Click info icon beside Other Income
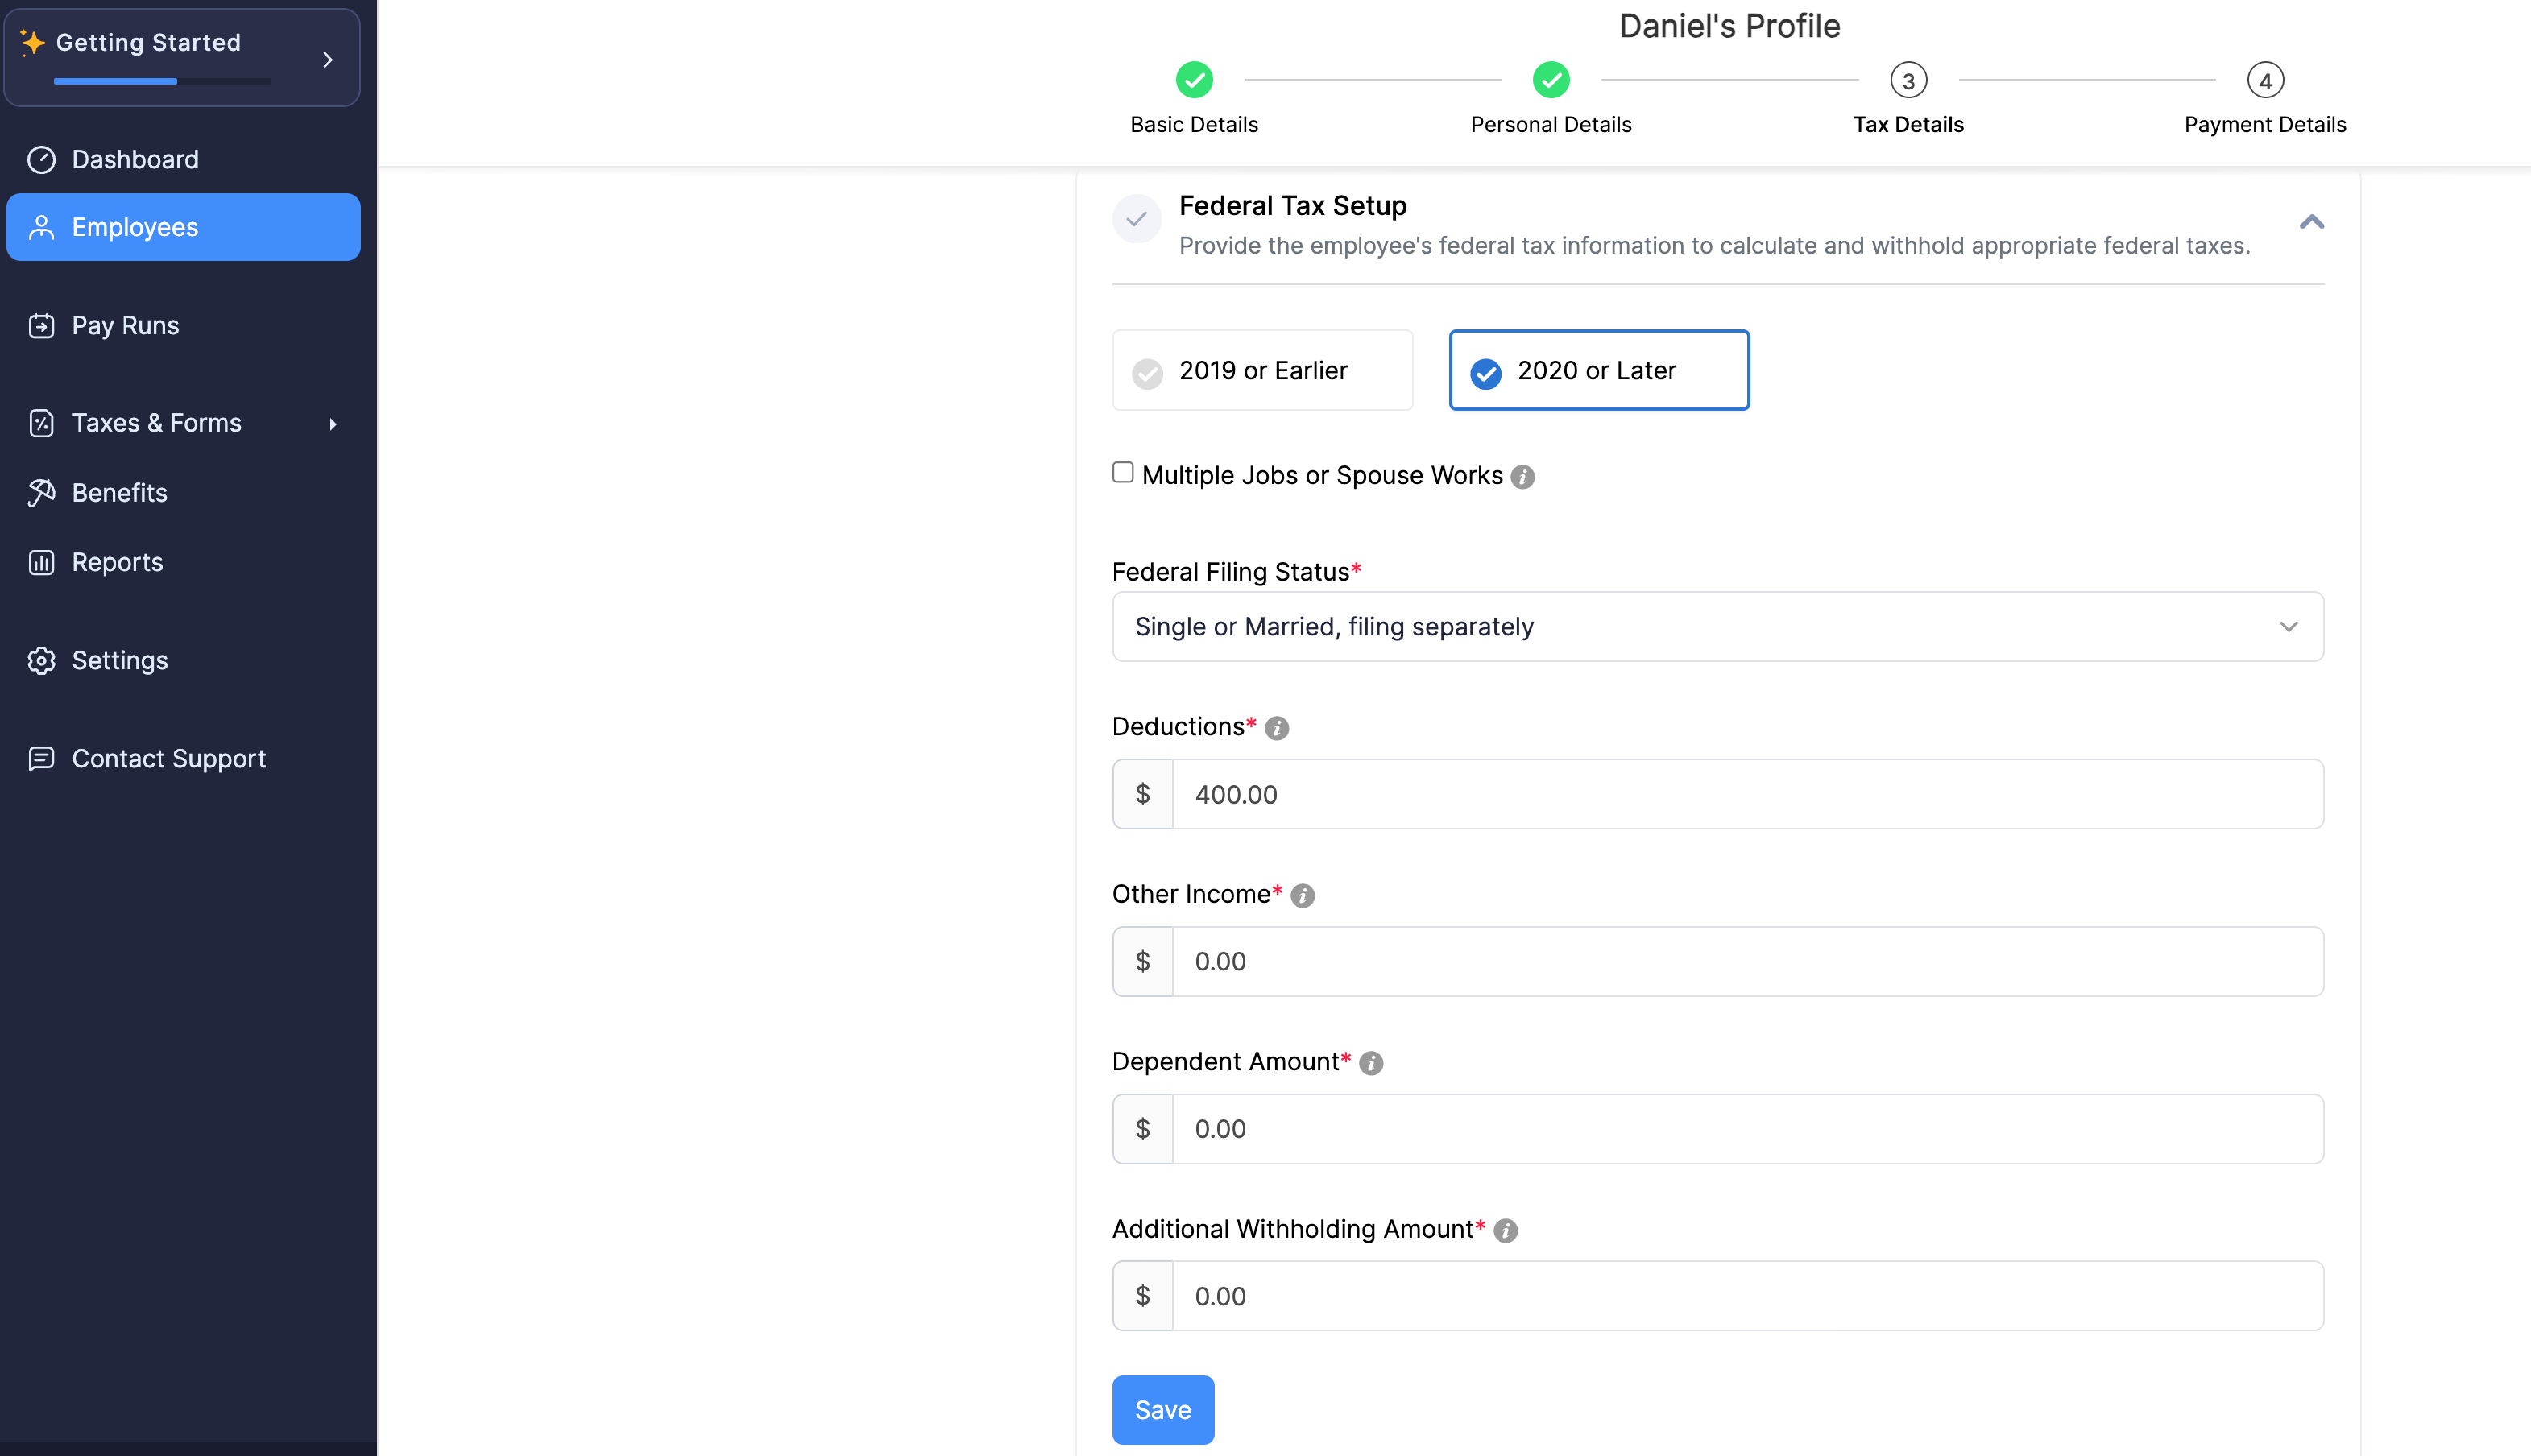The height and width of the screenshot is (1456, 2531). (x=1302, y=896)
